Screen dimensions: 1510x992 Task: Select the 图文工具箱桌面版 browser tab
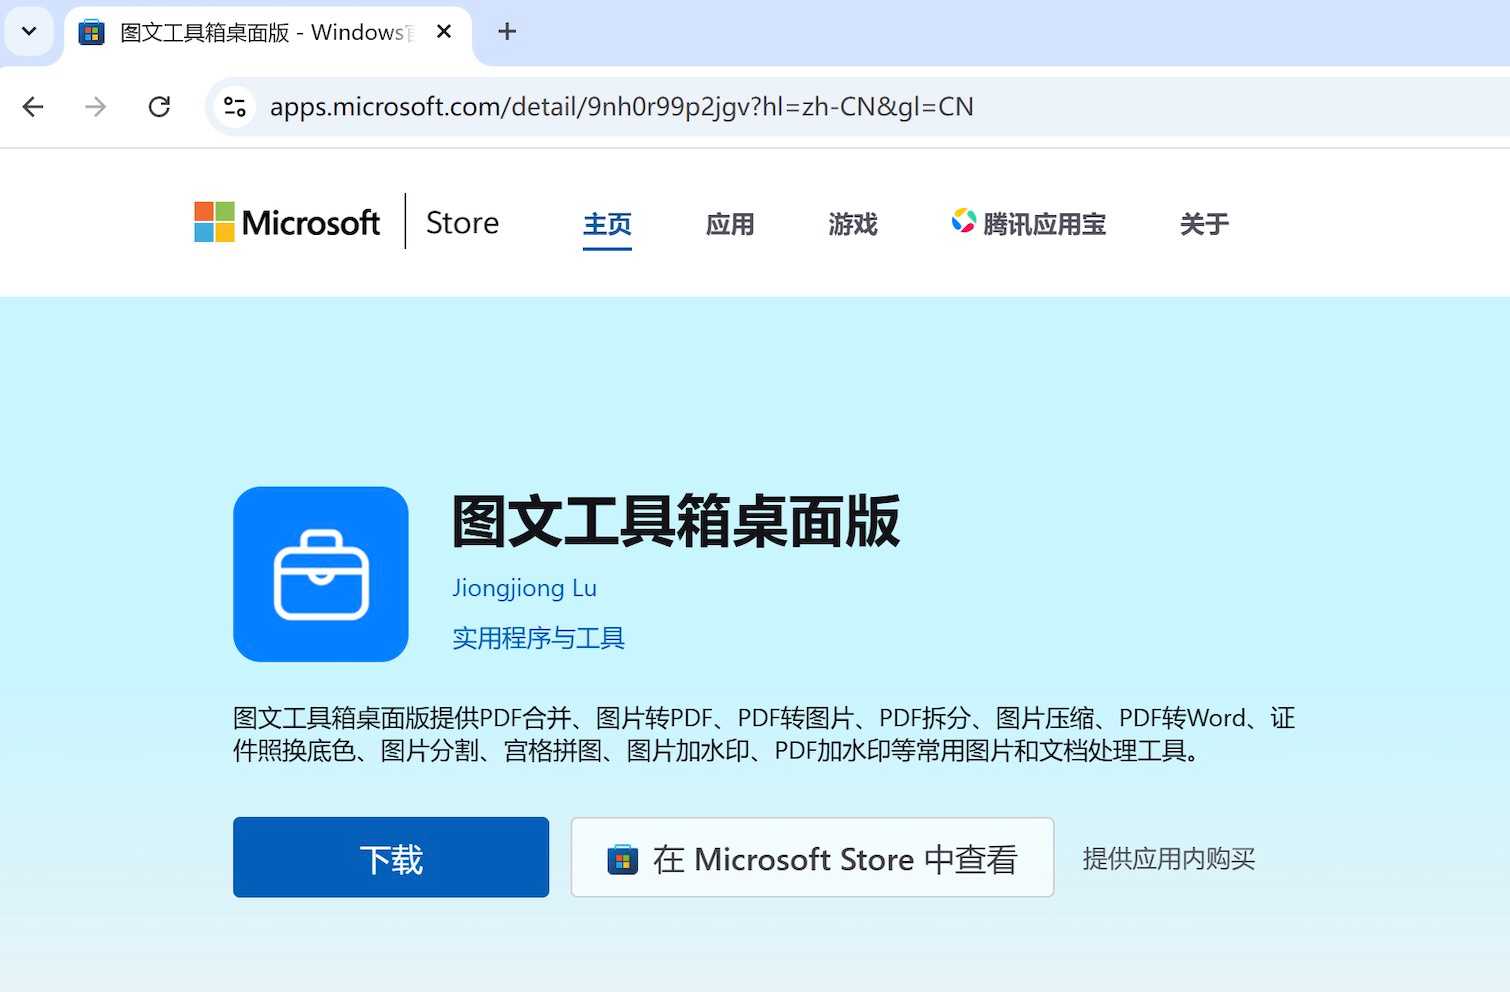click(x=250, y=31)
